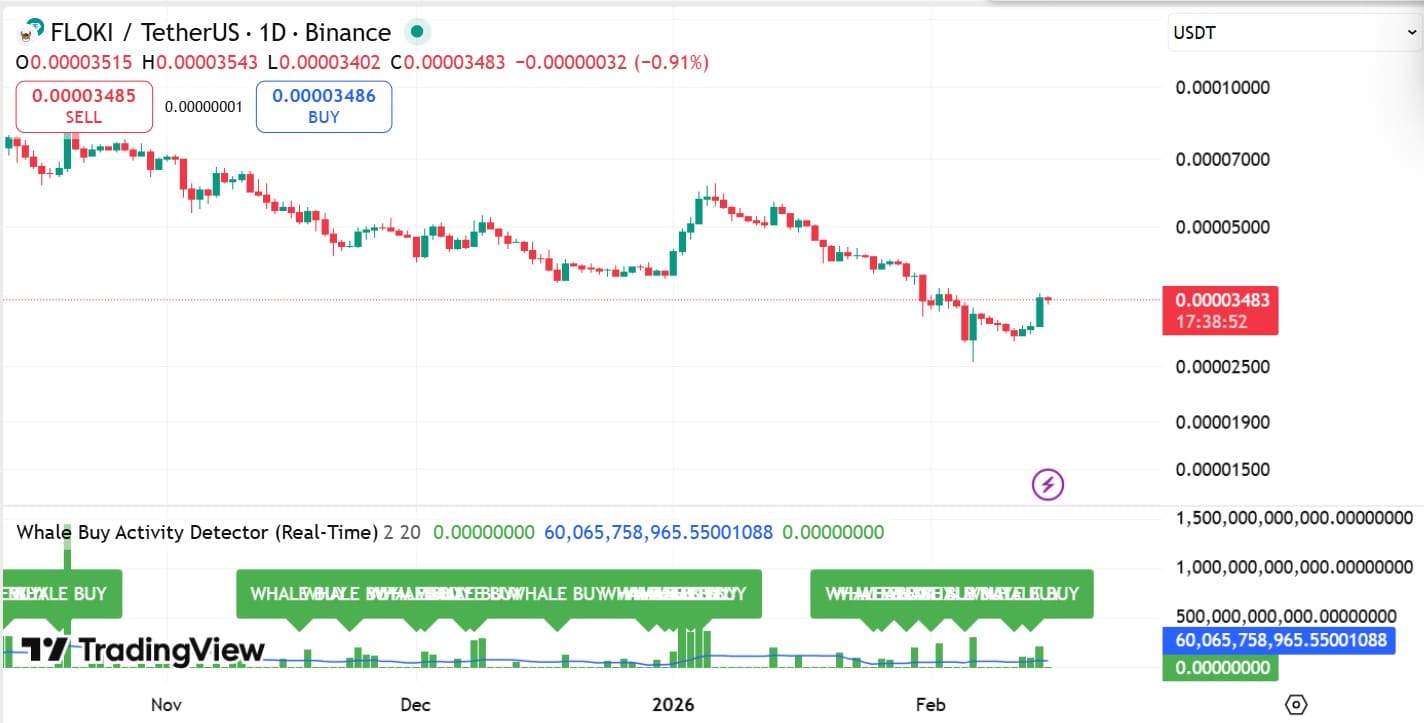The height and width of the screenshot is (723, 1424).
Task: Open the purple lightning fast-order icon
Action: tap(1046, 485)
